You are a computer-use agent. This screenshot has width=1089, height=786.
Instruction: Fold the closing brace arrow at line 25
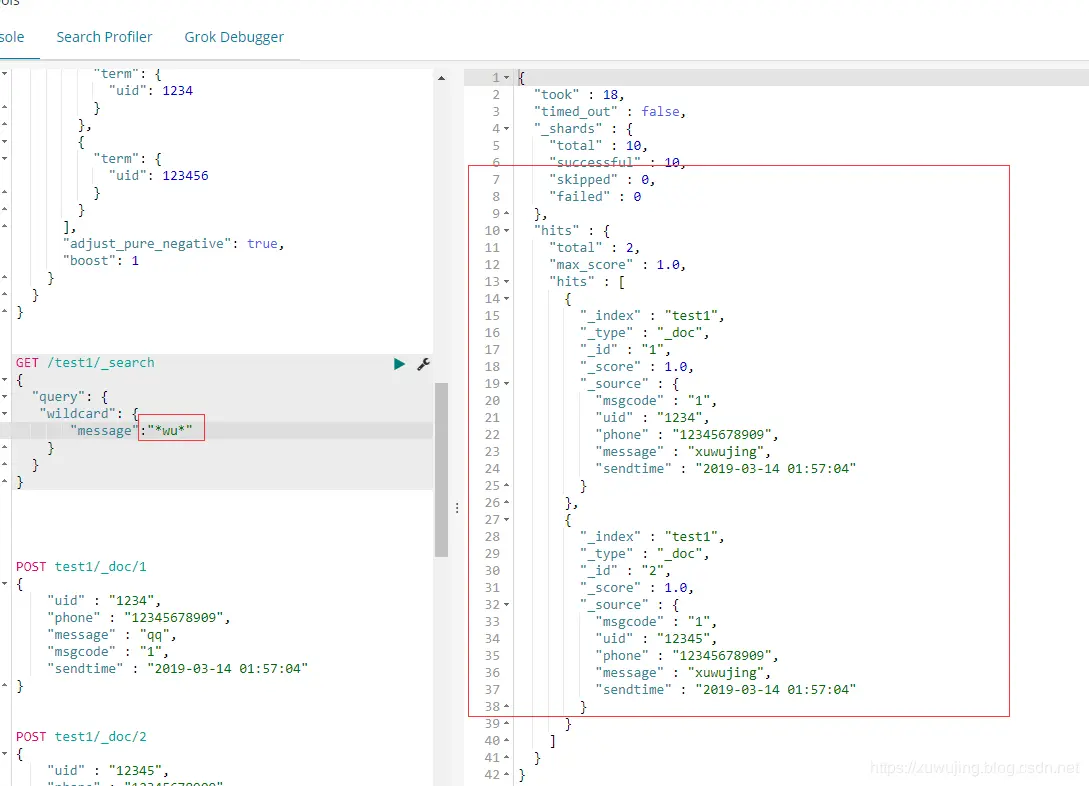click(x=506, y=485)
